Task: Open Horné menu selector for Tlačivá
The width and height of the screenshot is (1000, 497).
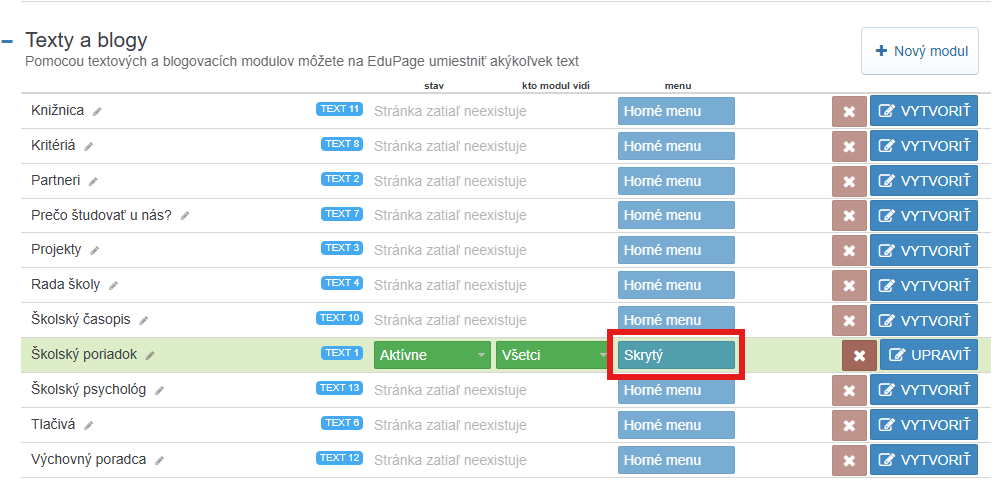Action: click(x=676, y=425)
